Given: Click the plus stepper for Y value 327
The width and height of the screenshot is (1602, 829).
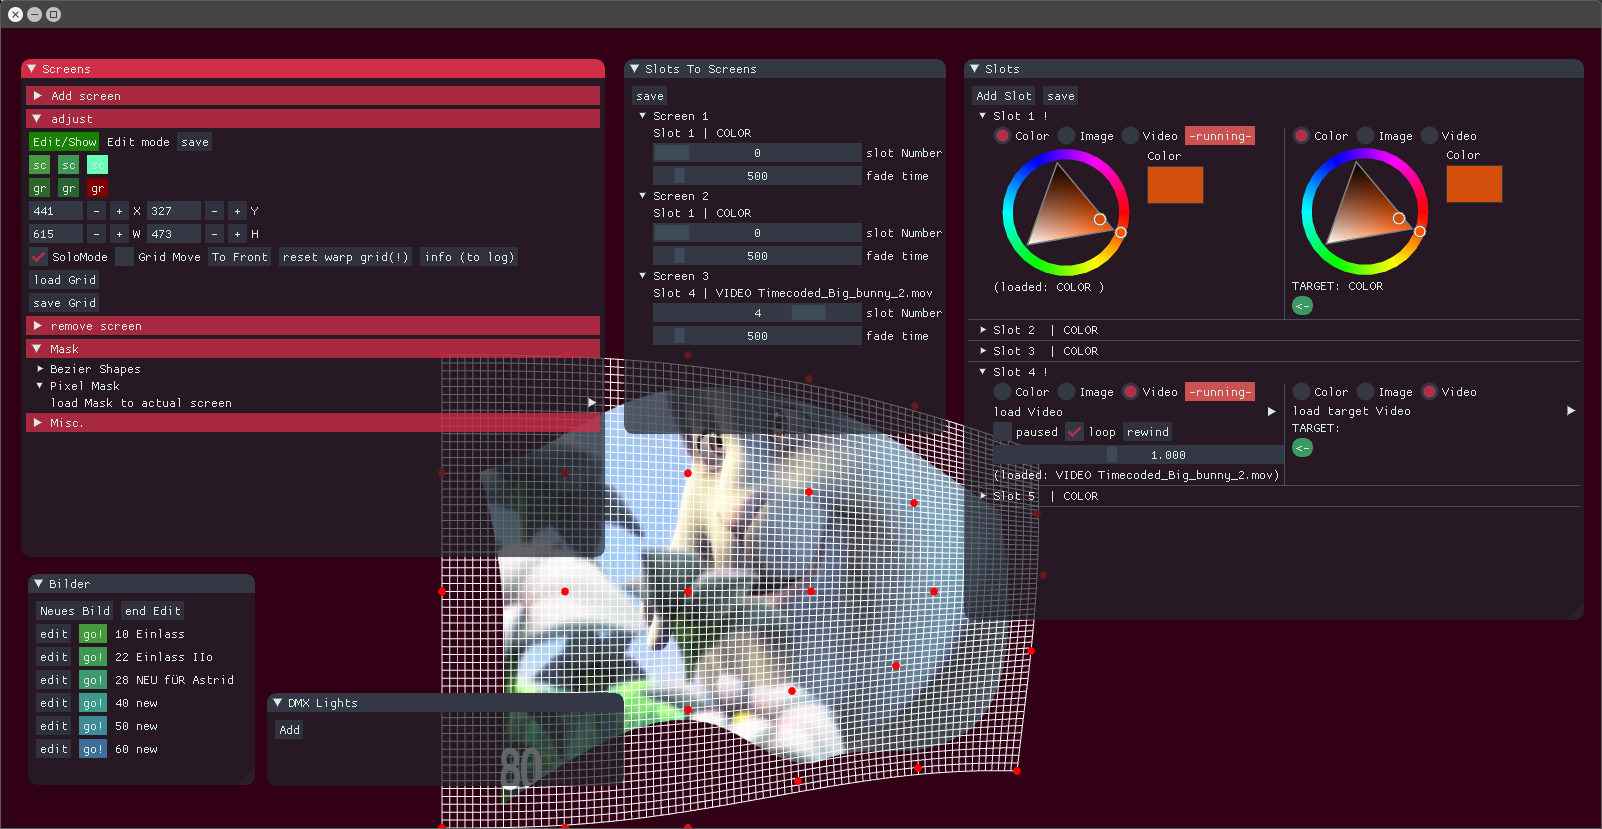Looking at the screenshot, I should pyautogui.click(x=237, y=211).
